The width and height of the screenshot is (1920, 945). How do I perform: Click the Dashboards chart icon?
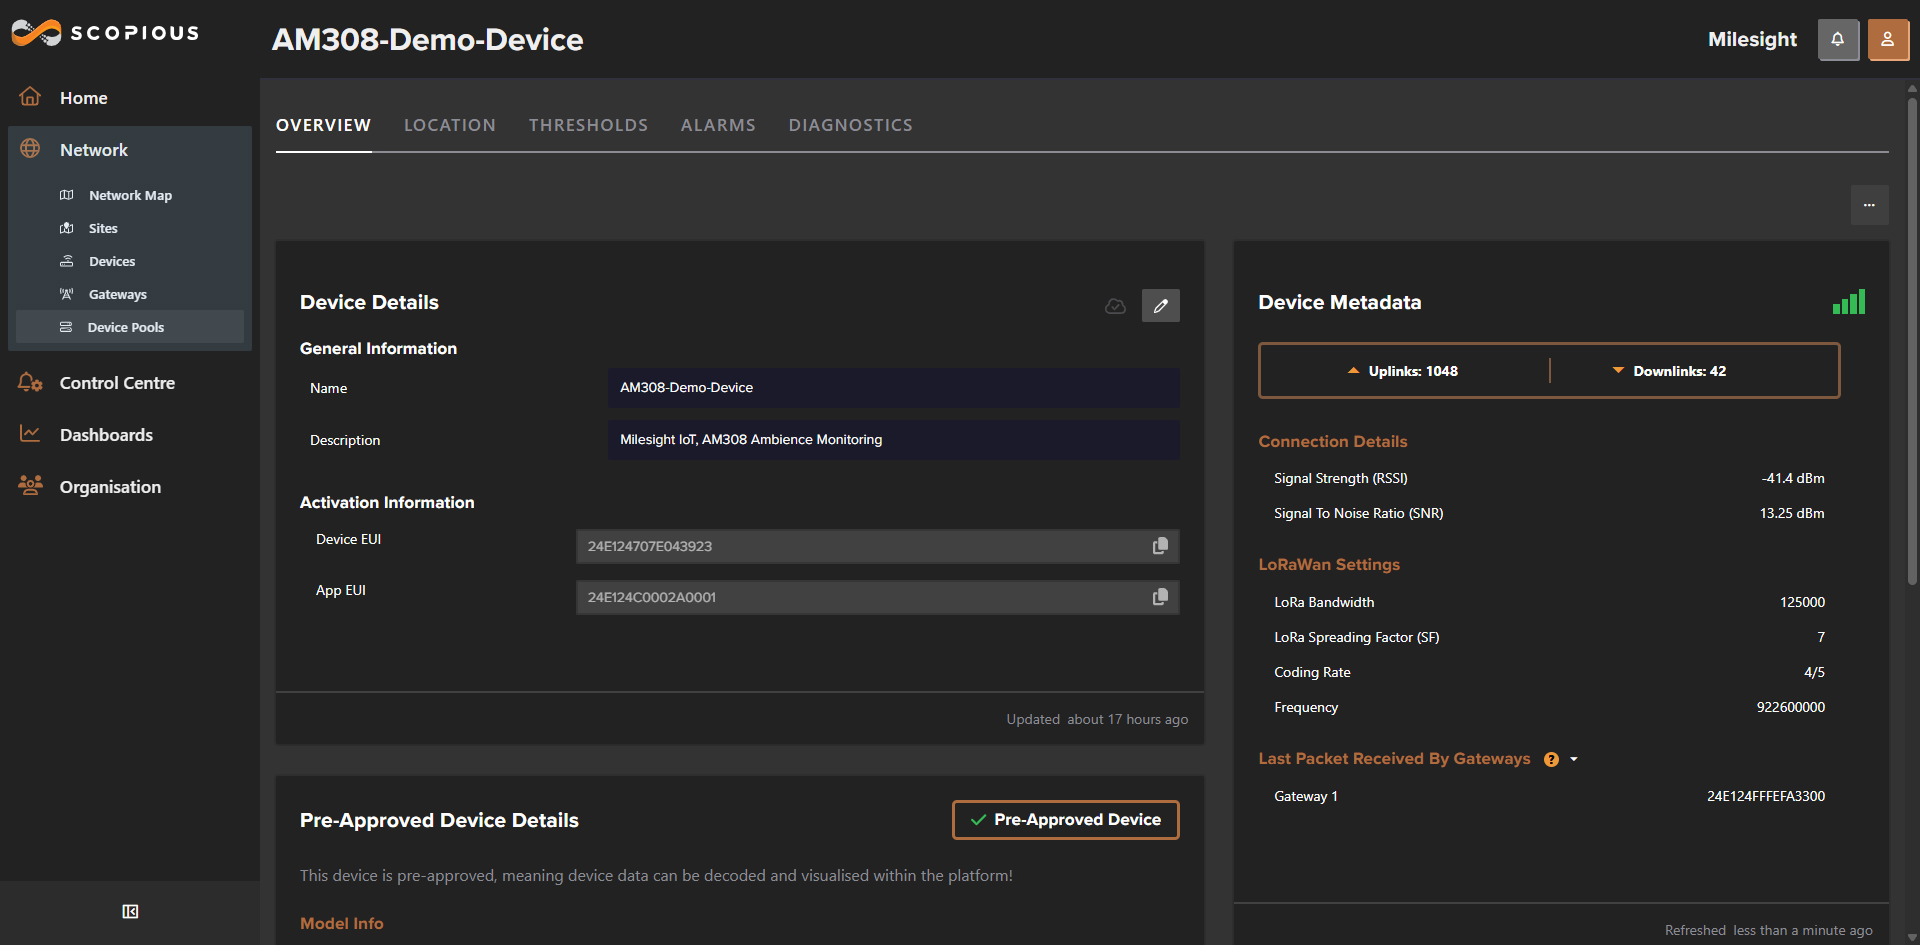[30, 434]
